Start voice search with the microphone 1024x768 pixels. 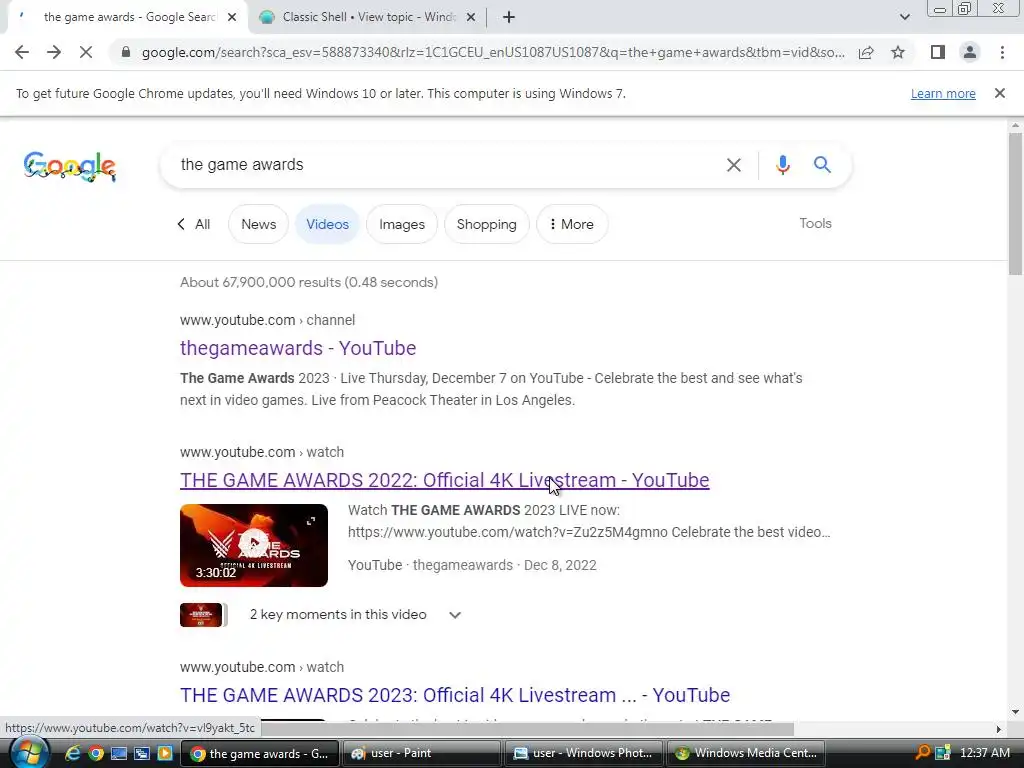782,165
